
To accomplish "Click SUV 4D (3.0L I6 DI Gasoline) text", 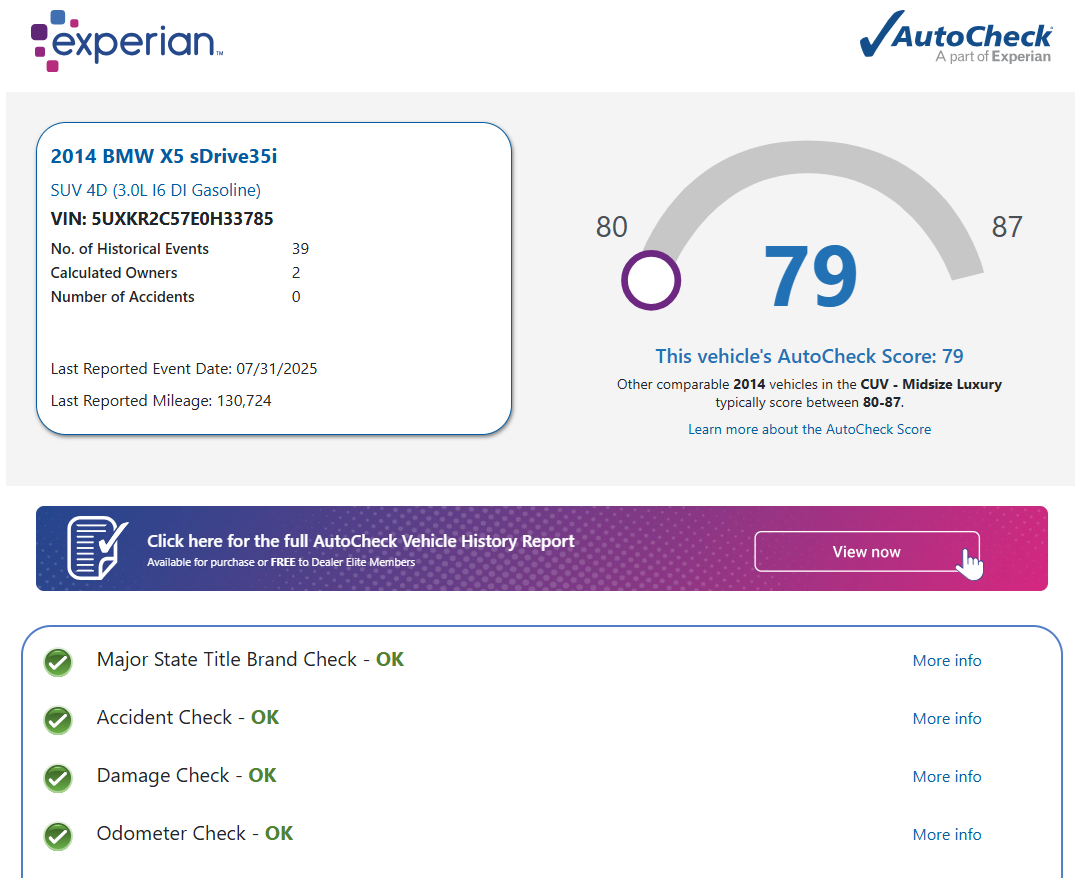I will (x=156, y=190).
